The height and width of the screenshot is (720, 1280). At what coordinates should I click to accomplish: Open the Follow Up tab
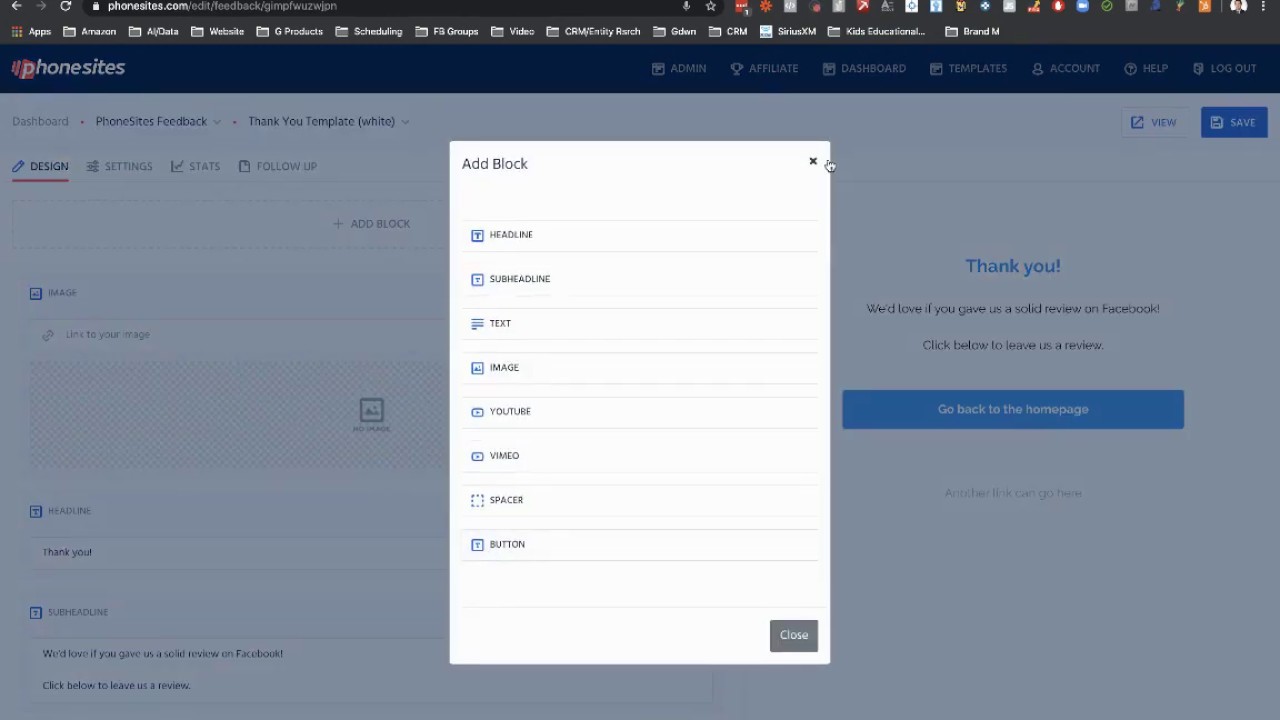pos(277,166)
